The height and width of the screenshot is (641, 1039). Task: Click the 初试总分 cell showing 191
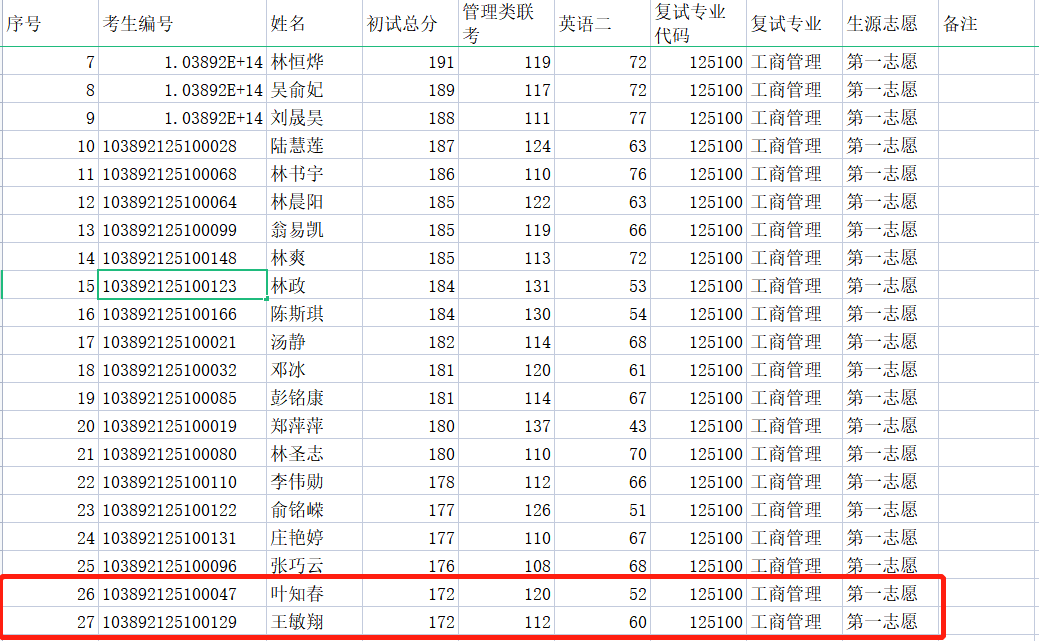click(x=410, y=62)
